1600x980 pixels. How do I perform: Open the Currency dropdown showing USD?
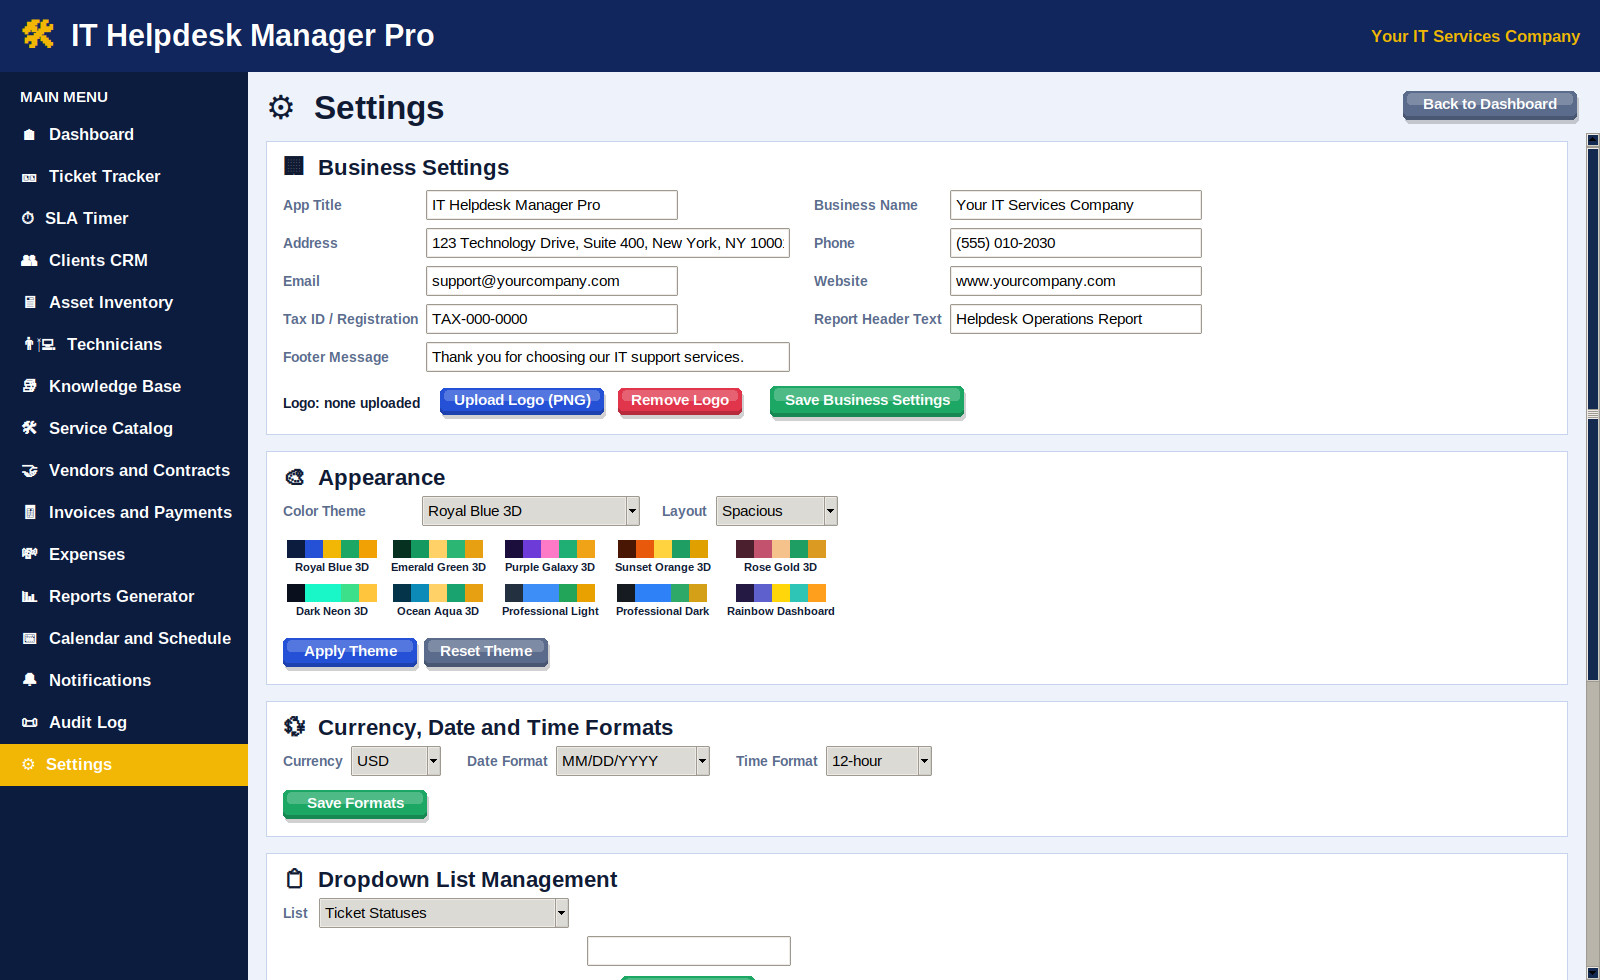395,761
